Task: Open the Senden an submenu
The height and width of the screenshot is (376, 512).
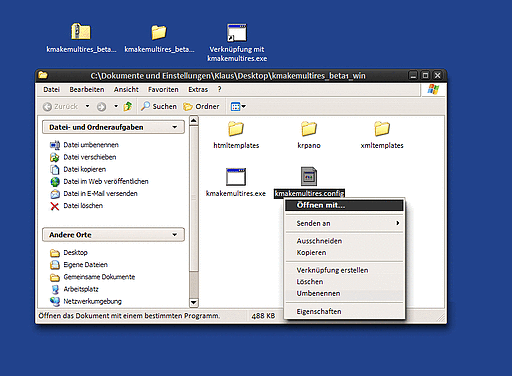Action: (344, 223)
